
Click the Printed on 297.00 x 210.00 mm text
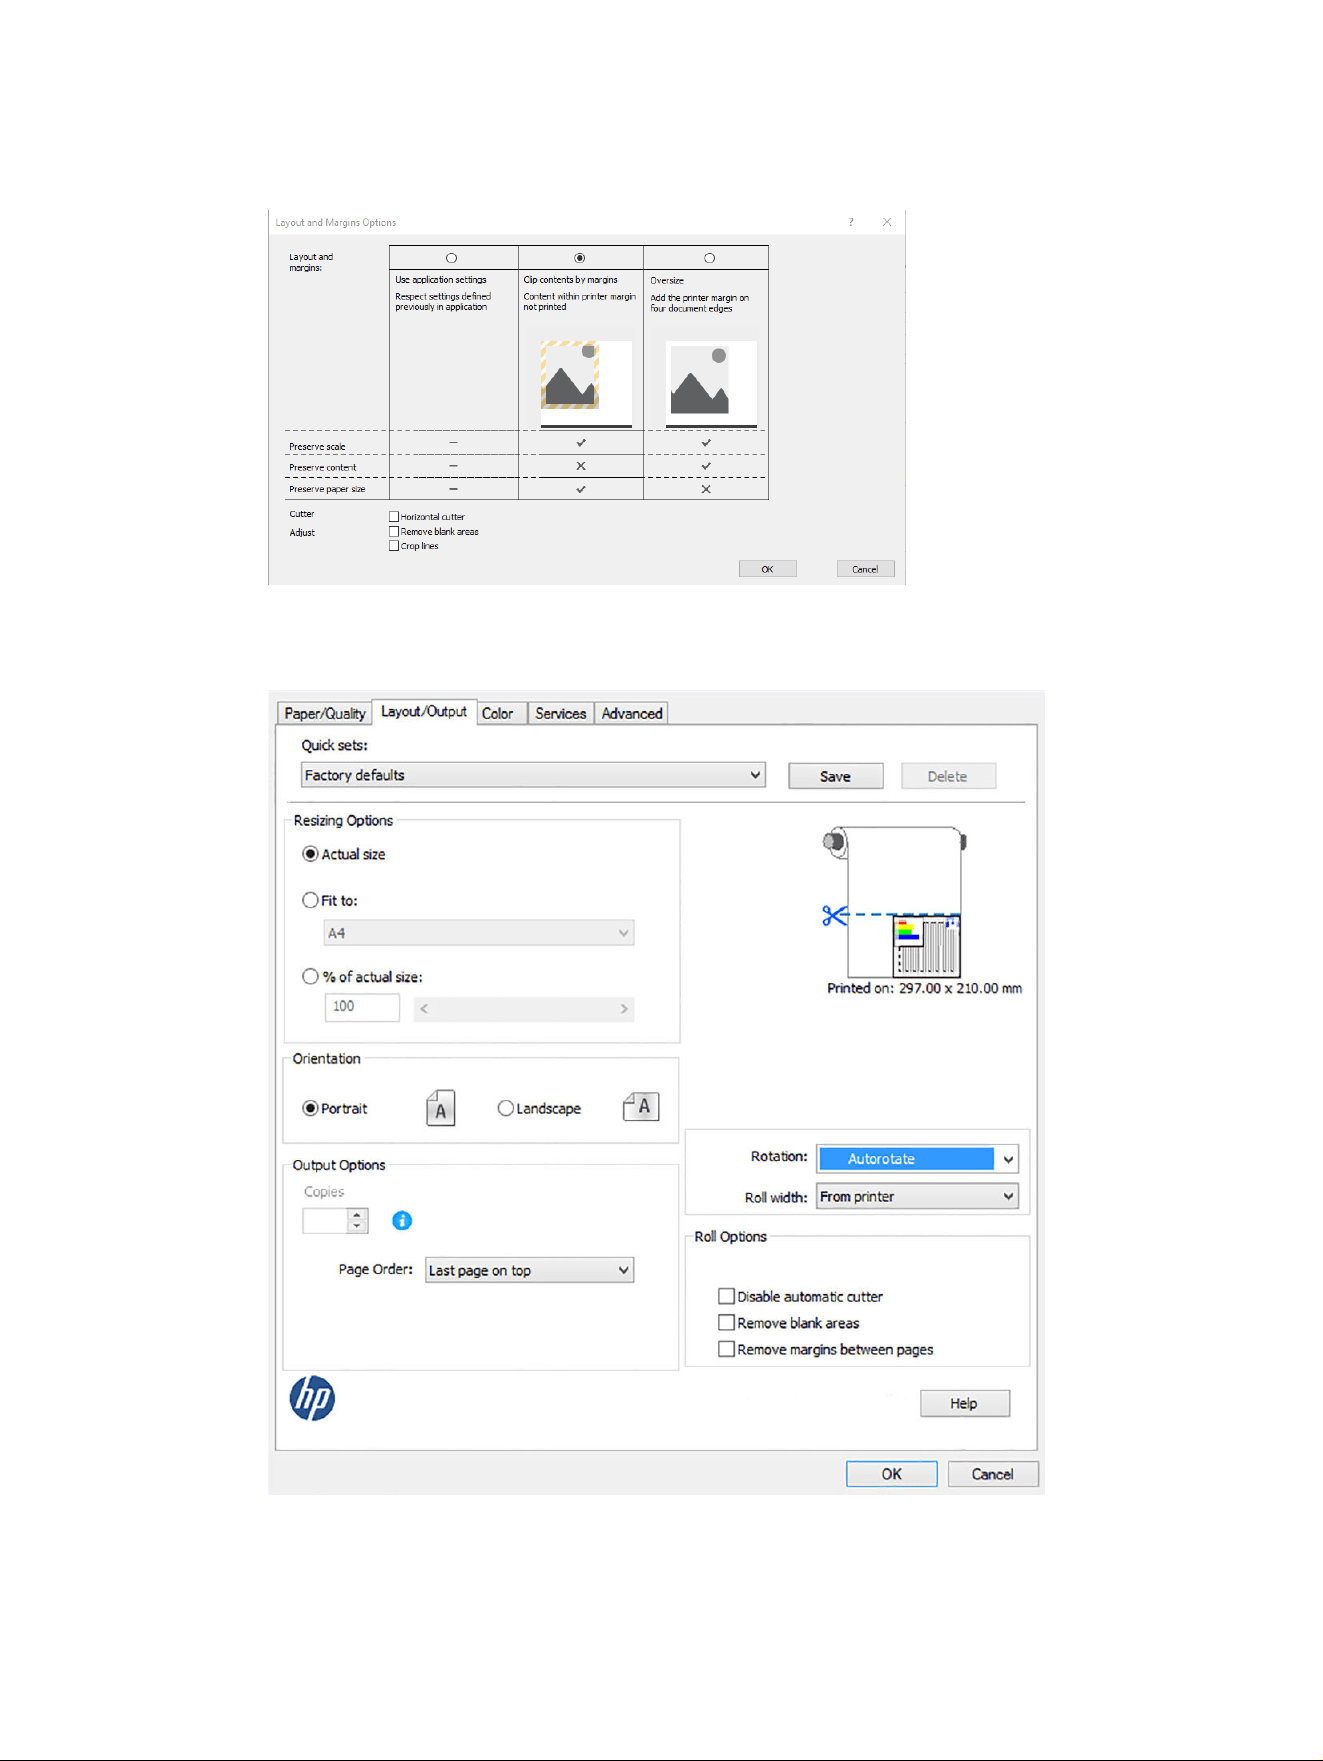(x=925, y=988)
